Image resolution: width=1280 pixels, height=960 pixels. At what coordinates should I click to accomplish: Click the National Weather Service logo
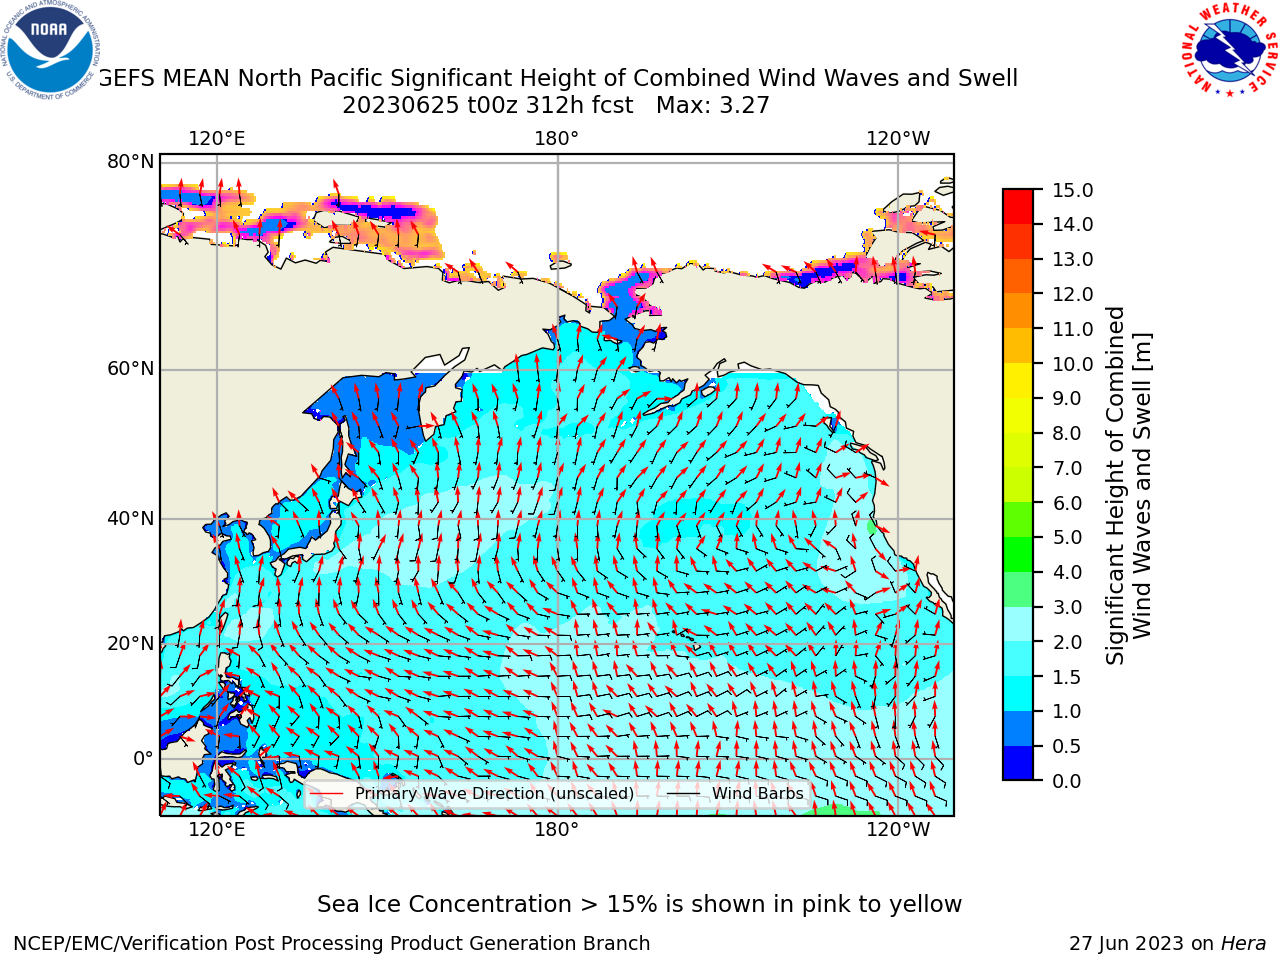[x=1229, y=49]
